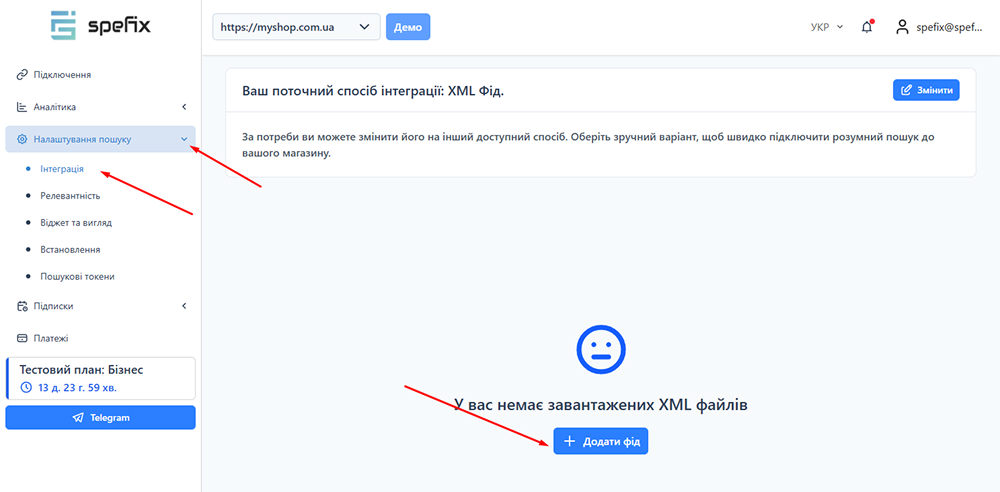Click the link icon next to Підключення

click(21, 75)
